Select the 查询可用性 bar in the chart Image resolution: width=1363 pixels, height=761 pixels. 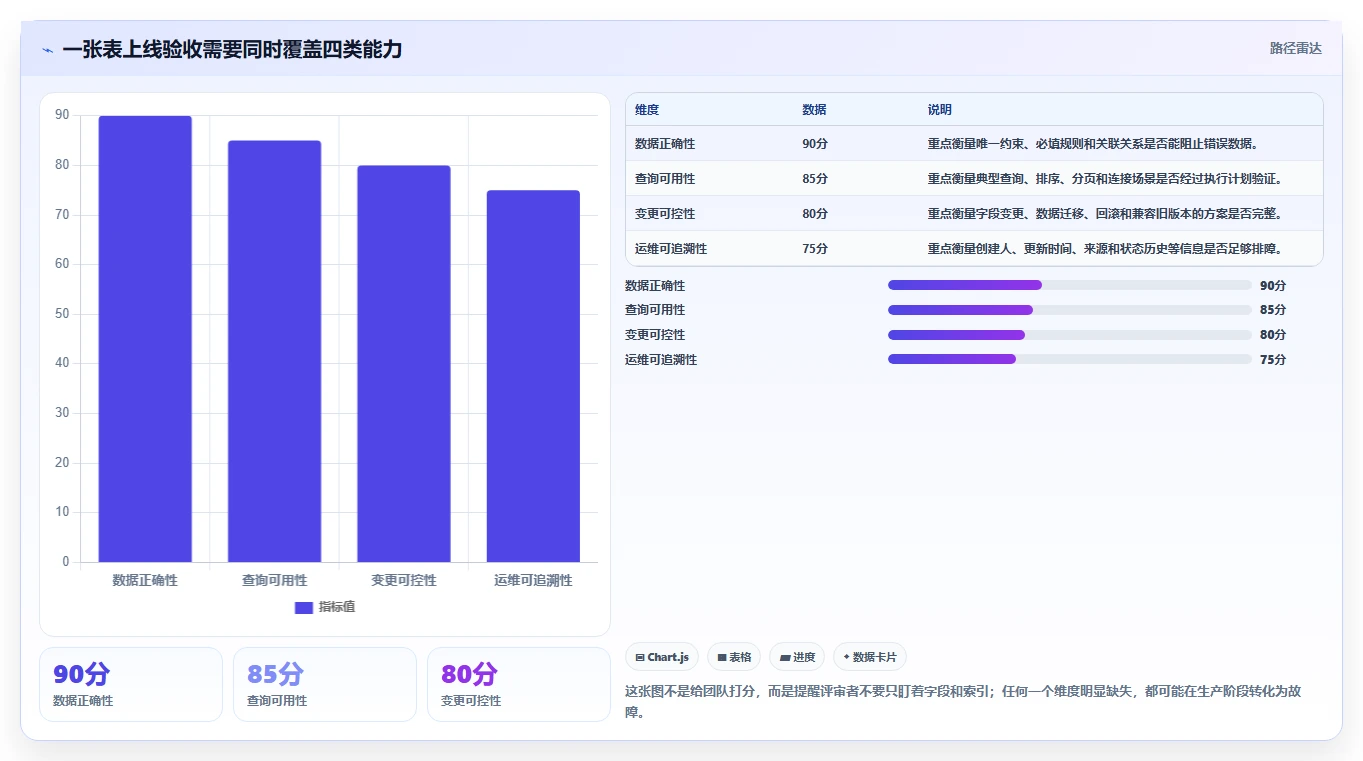tap(274, 351)
